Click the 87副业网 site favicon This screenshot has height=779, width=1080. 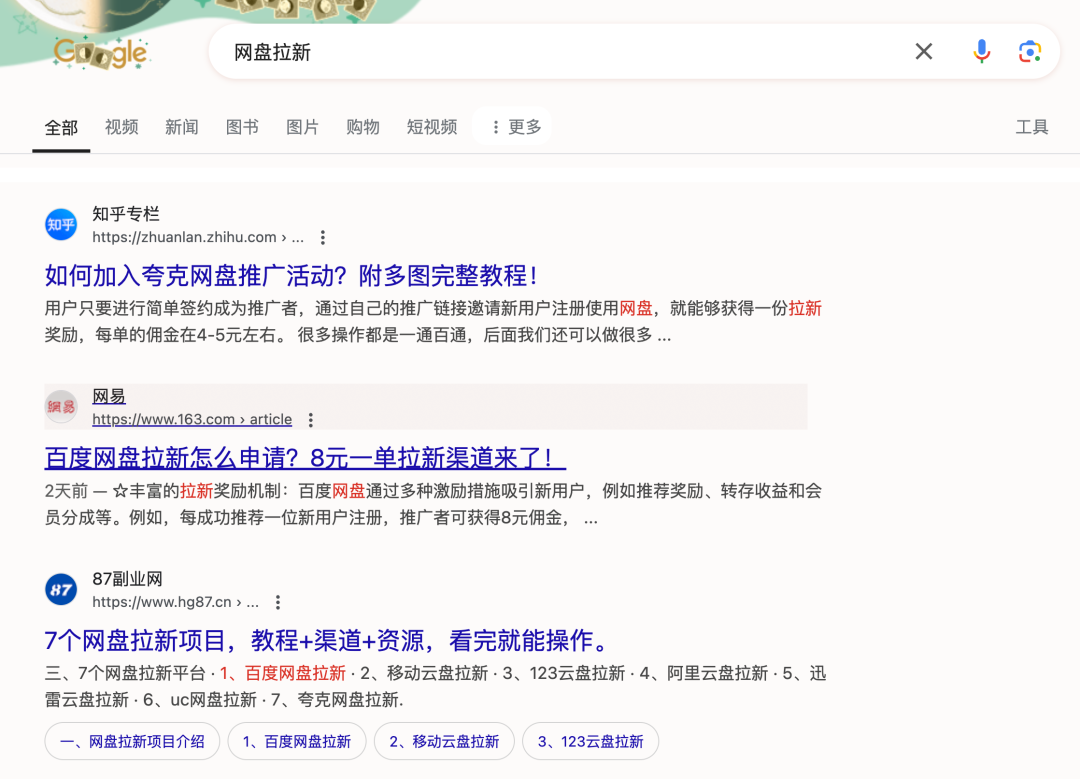(61, 590)
